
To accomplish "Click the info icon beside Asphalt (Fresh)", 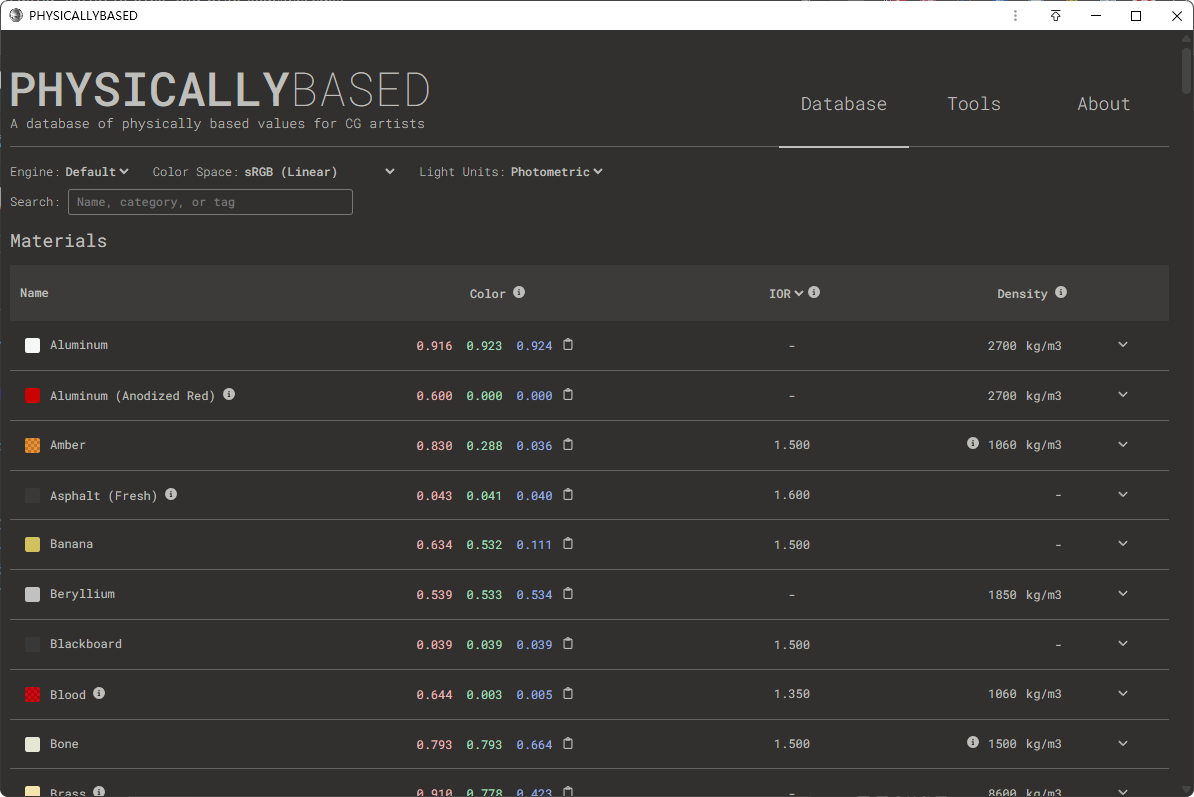I will tap(171, 494).
